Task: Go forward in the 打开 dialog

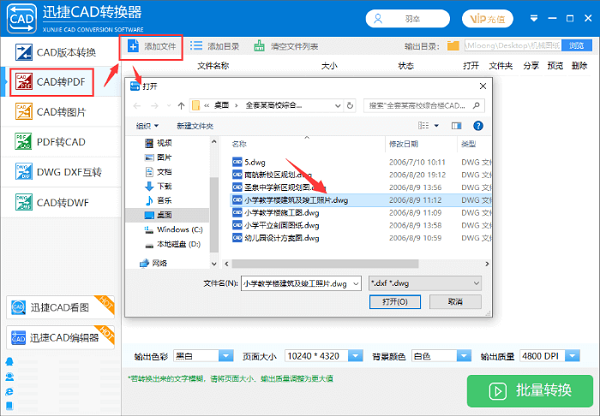Action: pos(154,106)
